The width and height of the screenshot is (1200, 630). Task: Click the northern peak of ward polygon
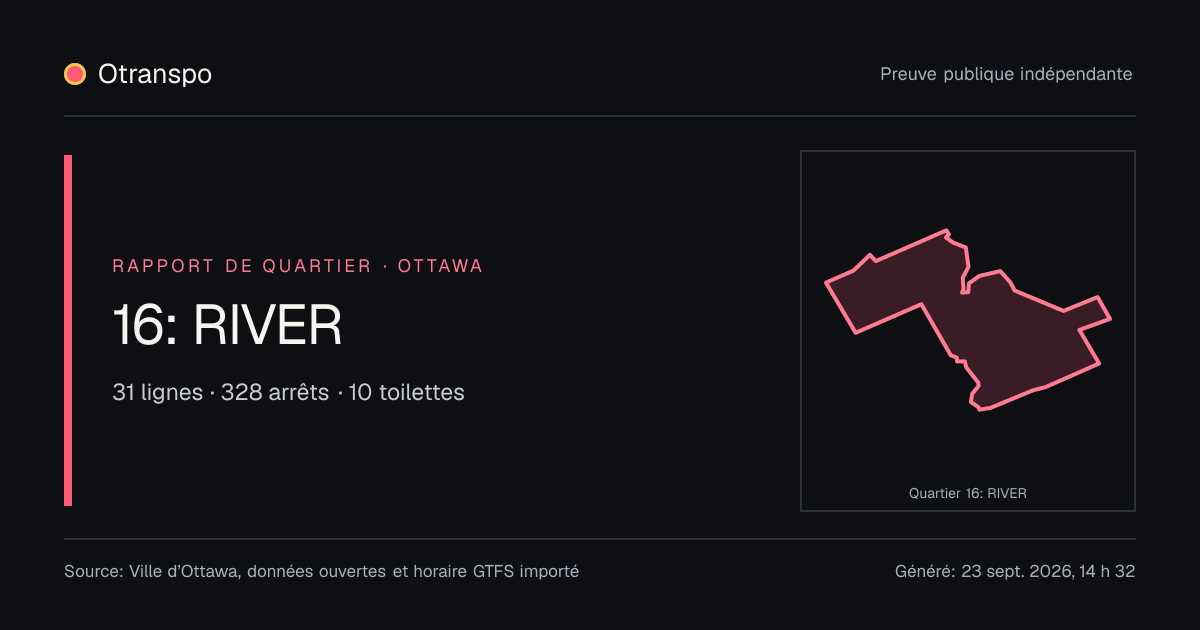point(946,232)
